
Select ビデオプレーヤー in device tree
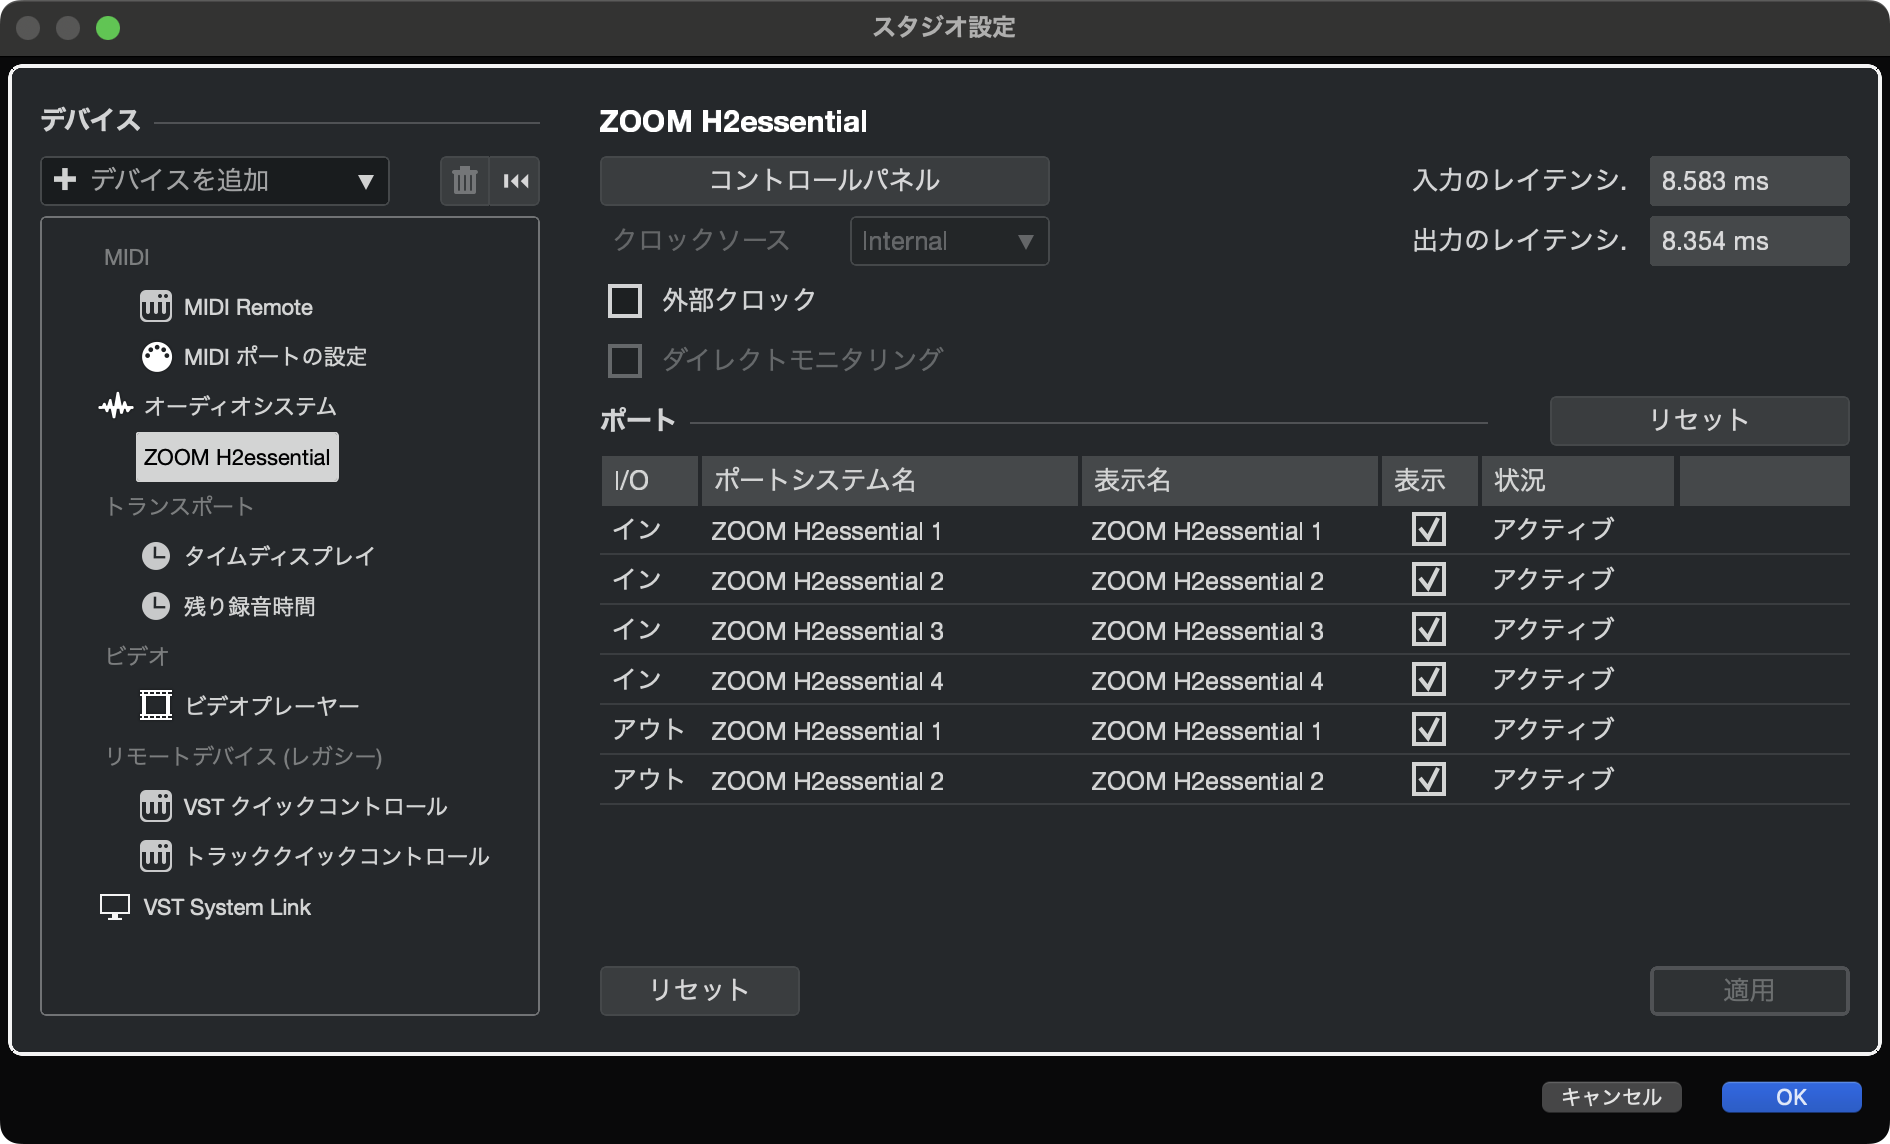pos(272,707)
